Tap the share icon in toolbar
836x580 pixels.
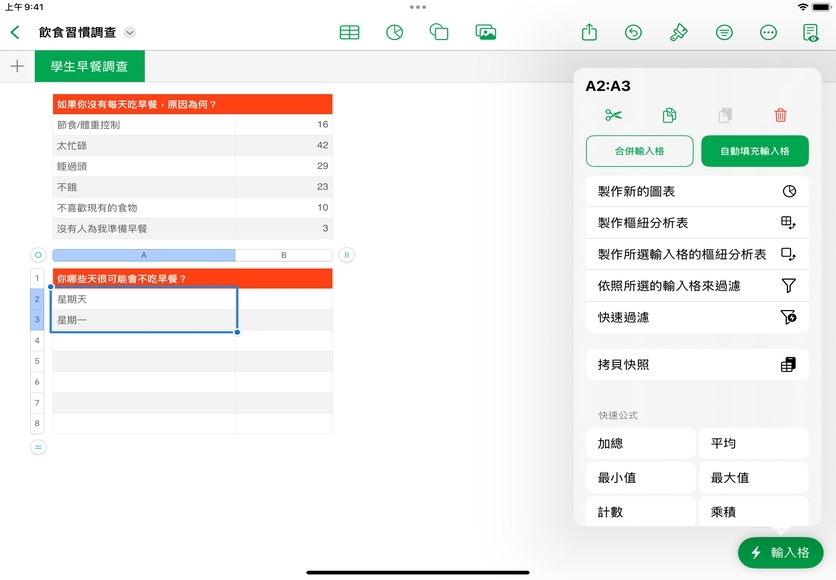589,32
